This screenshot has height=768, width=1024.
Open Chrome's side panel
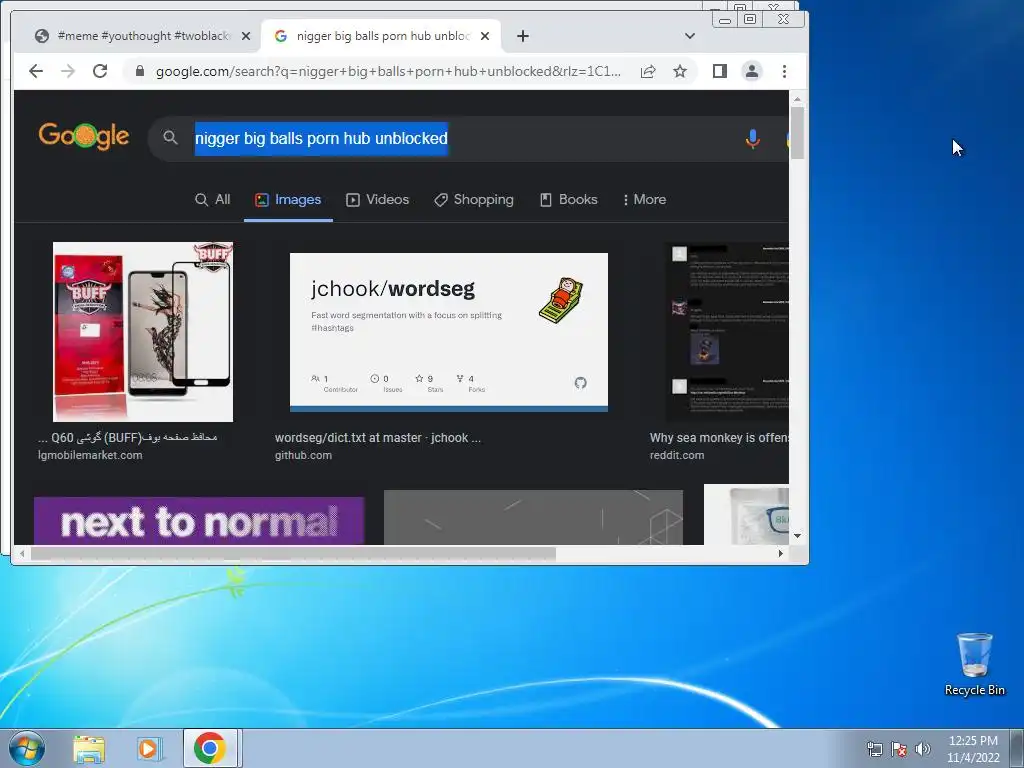click(720, 71)
